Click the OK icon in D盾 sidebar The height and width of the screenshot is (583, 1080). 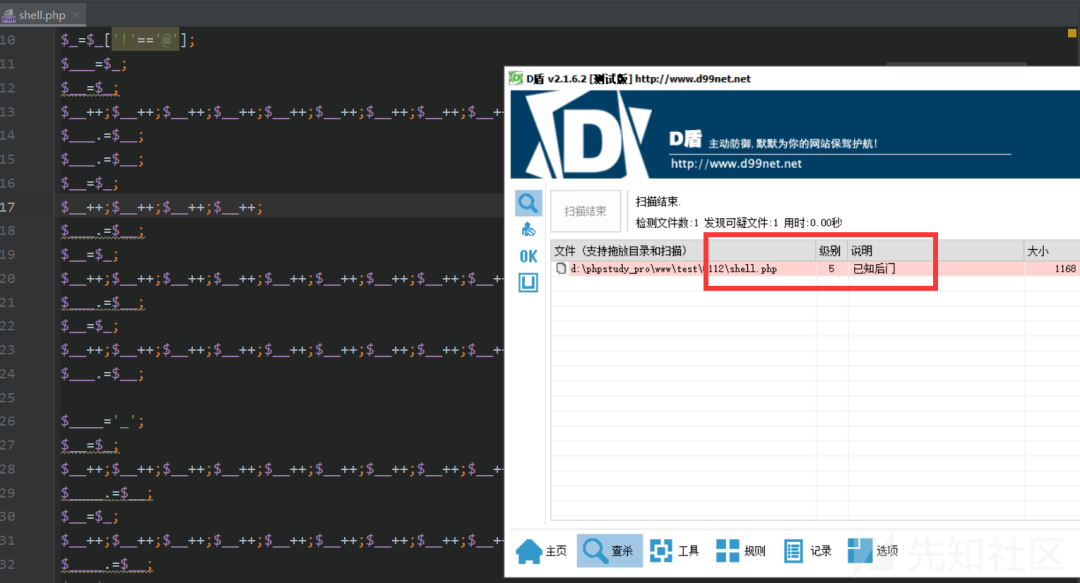point(528,256)
